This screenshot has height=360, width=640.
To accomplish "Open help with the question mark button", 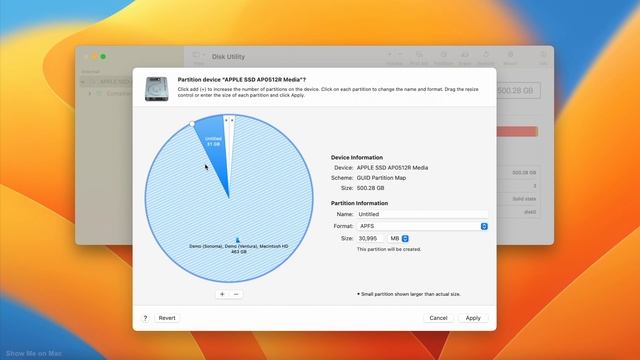I will (146, 318).
